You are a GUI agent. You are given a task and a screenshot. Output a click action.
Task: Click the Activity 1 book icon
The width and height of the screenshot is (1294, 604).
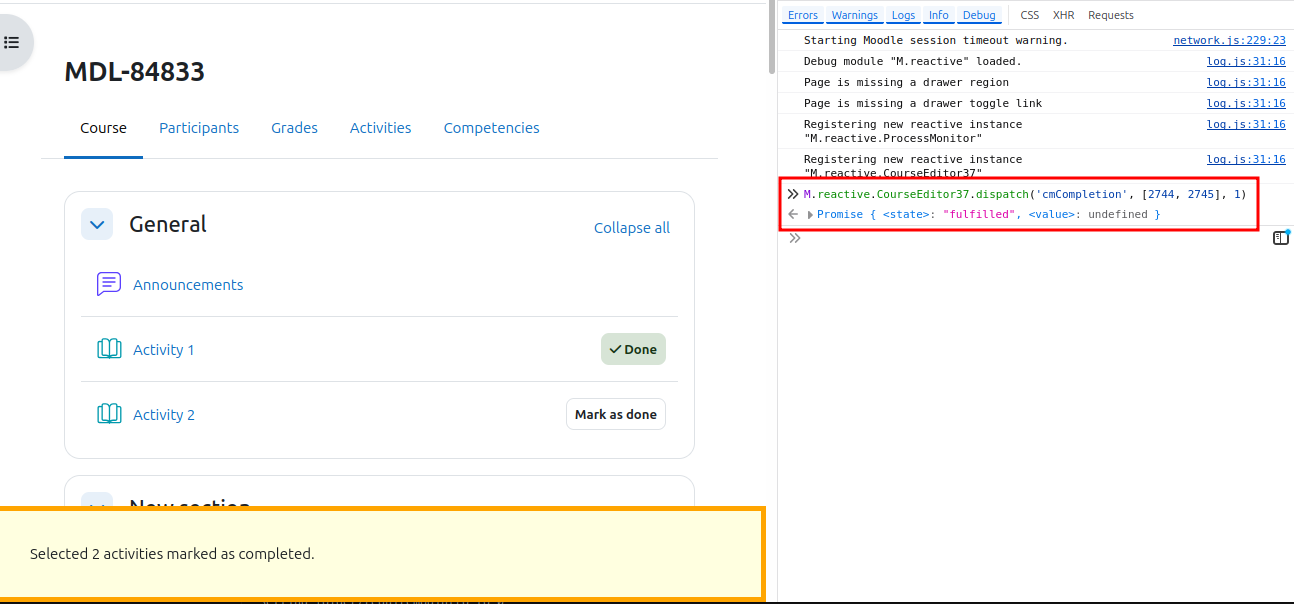tap(109, 349)
